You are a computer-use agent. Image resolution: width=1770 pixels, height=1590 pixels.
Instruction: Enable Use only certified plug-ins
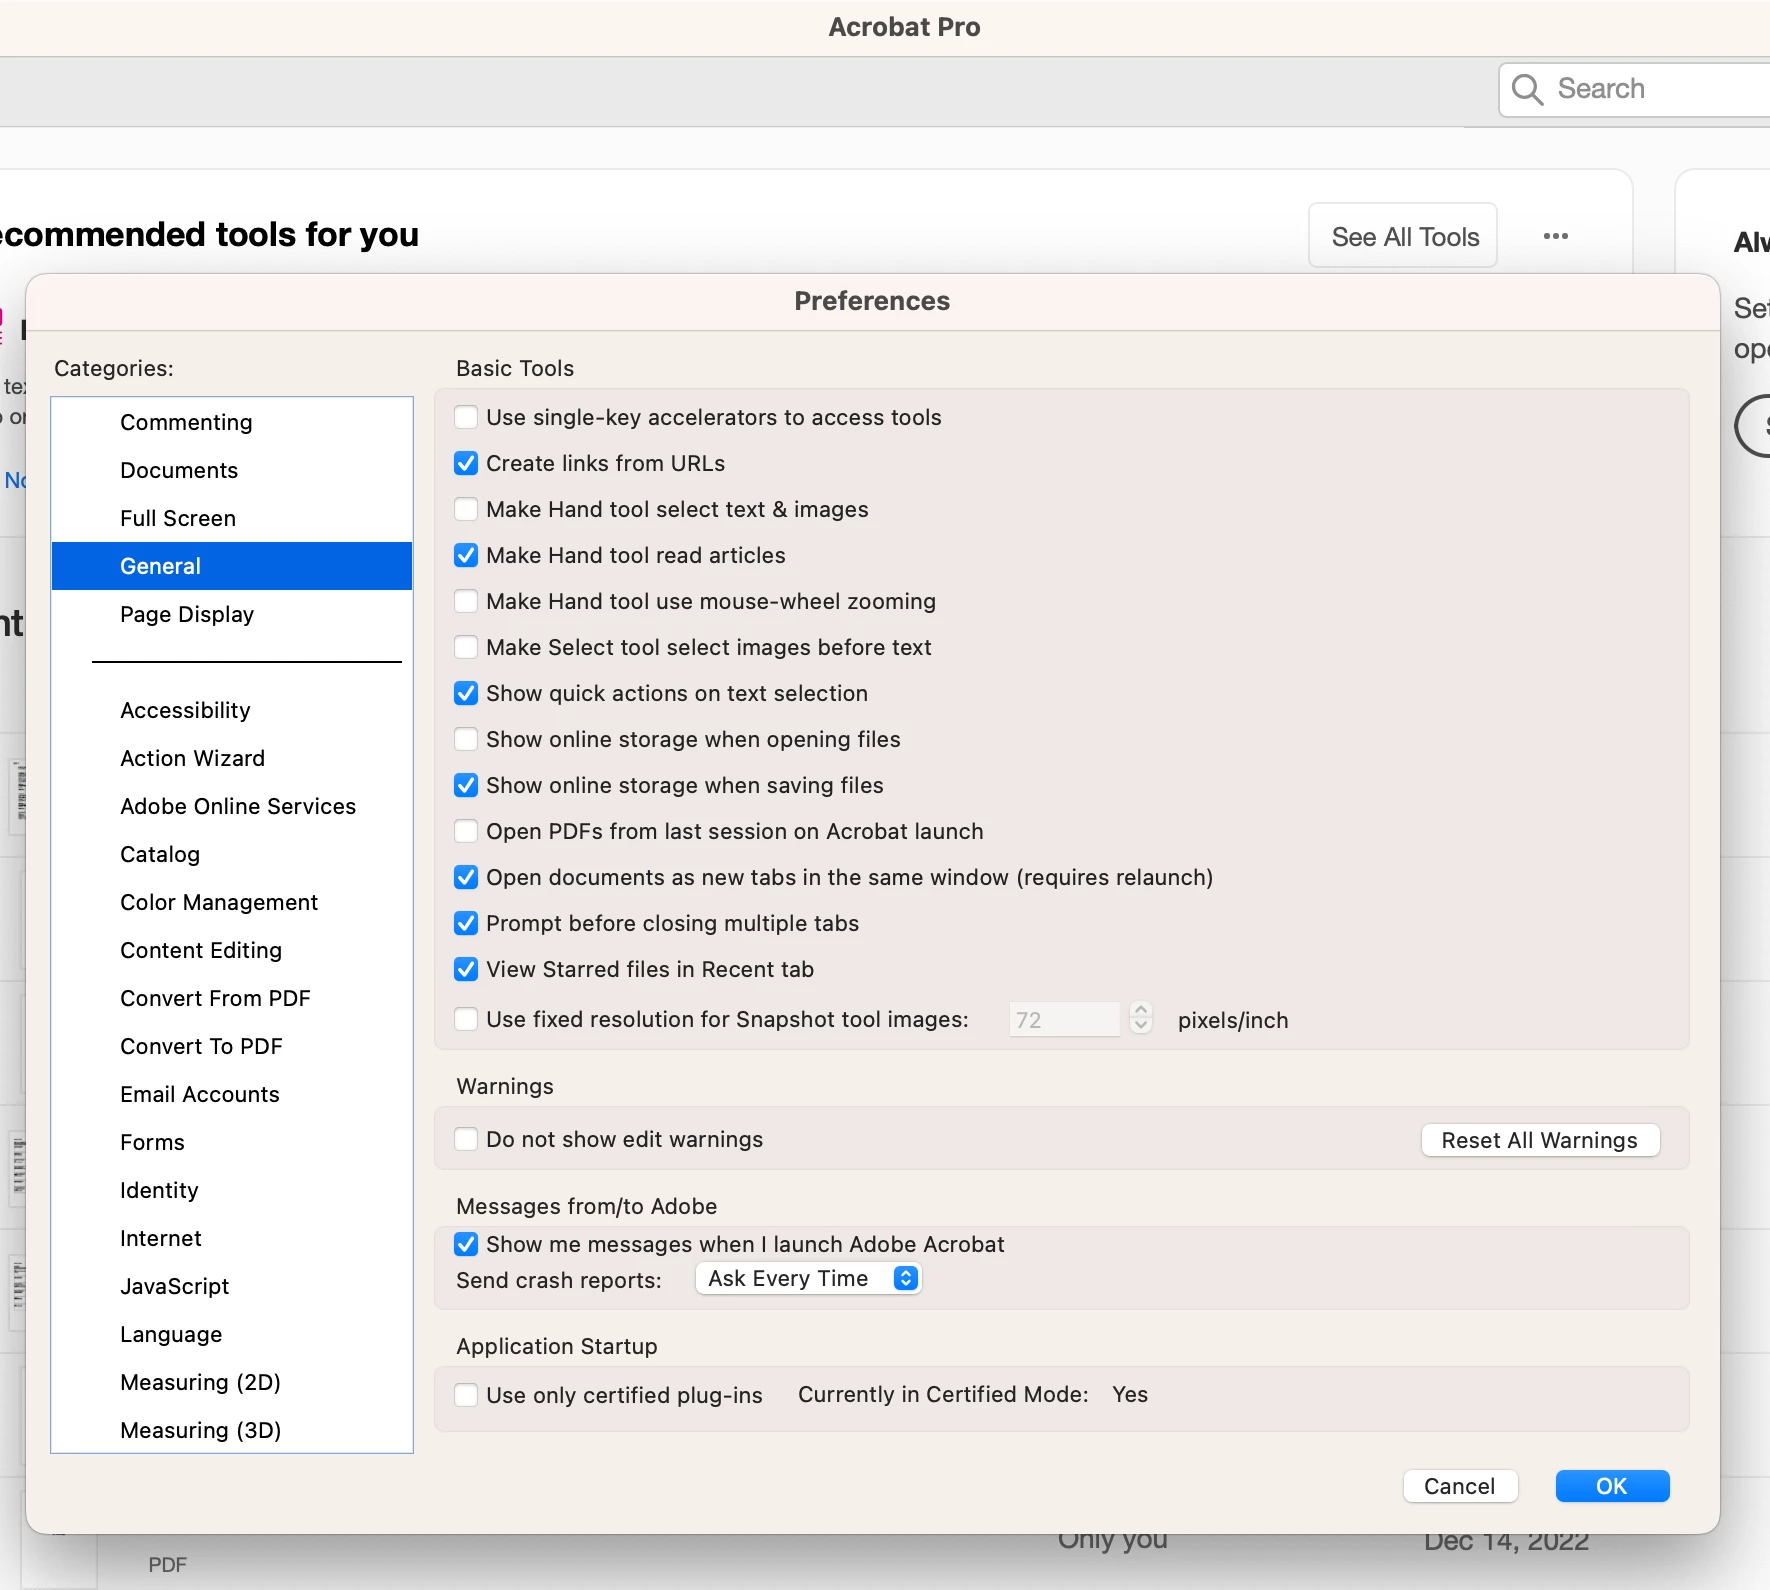pyautogui.click(x=466, y=1395)
